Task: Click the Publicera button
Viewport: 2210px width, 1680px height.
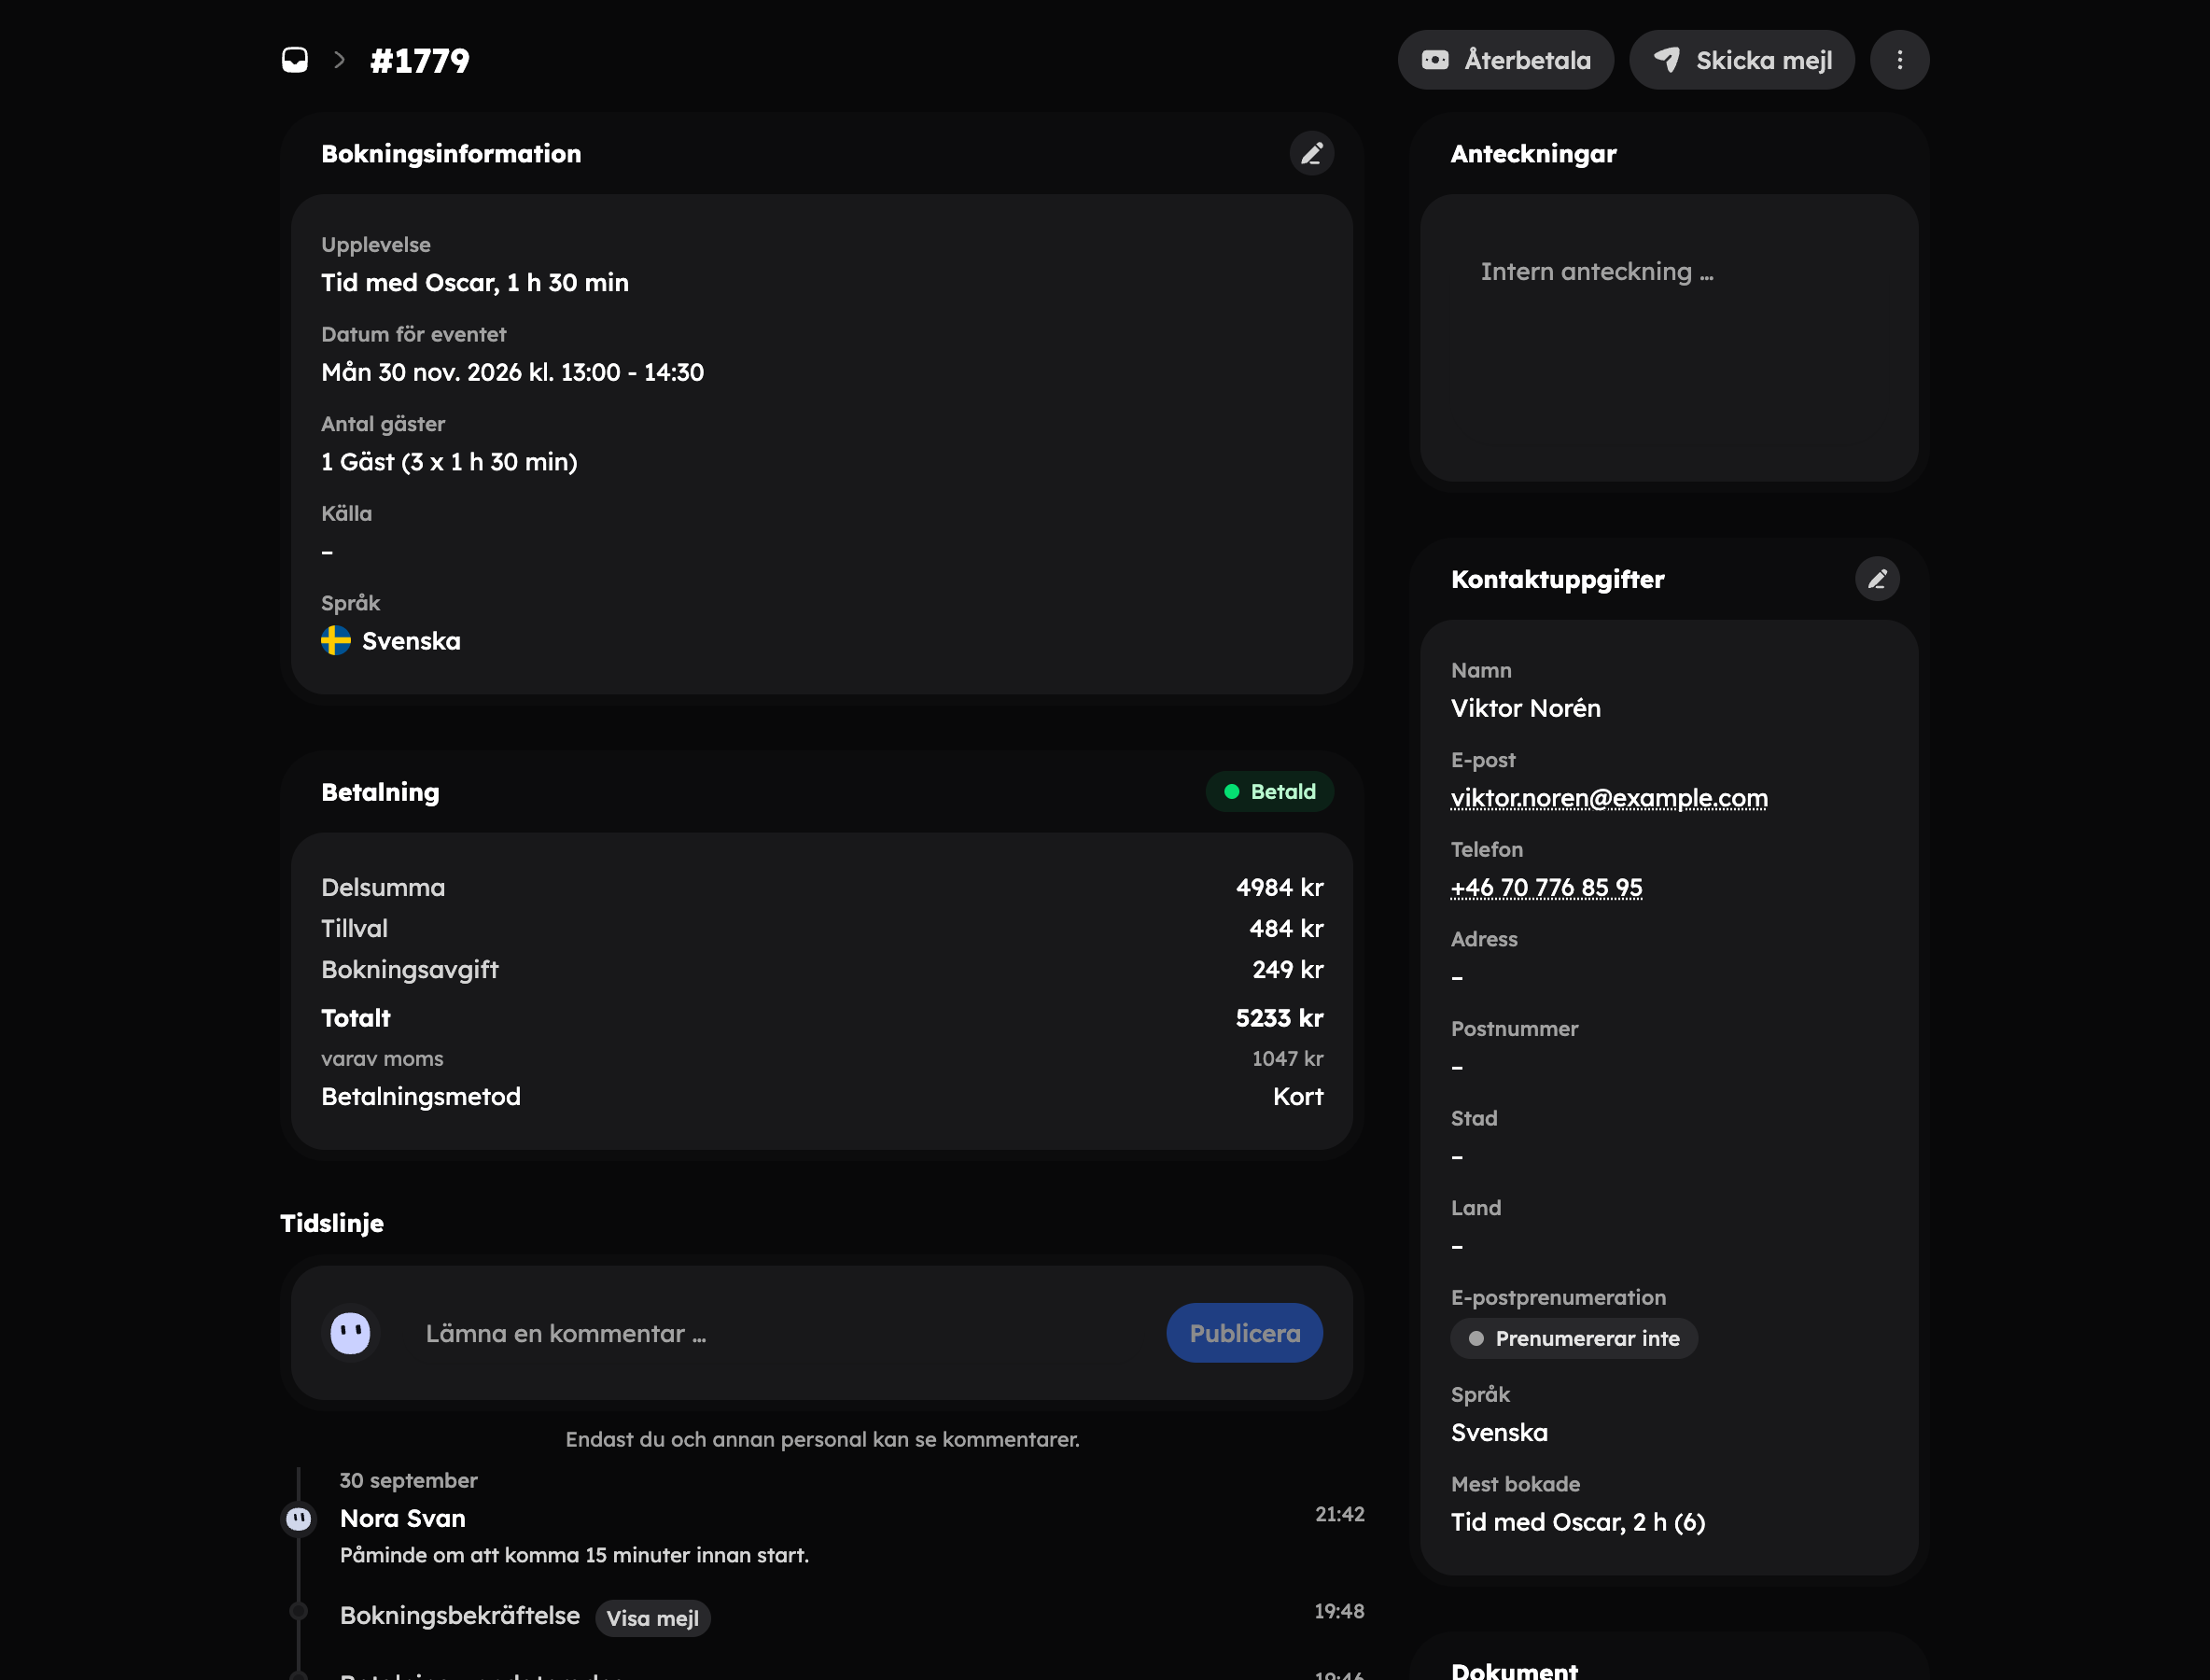Action: point(1244,1333)
